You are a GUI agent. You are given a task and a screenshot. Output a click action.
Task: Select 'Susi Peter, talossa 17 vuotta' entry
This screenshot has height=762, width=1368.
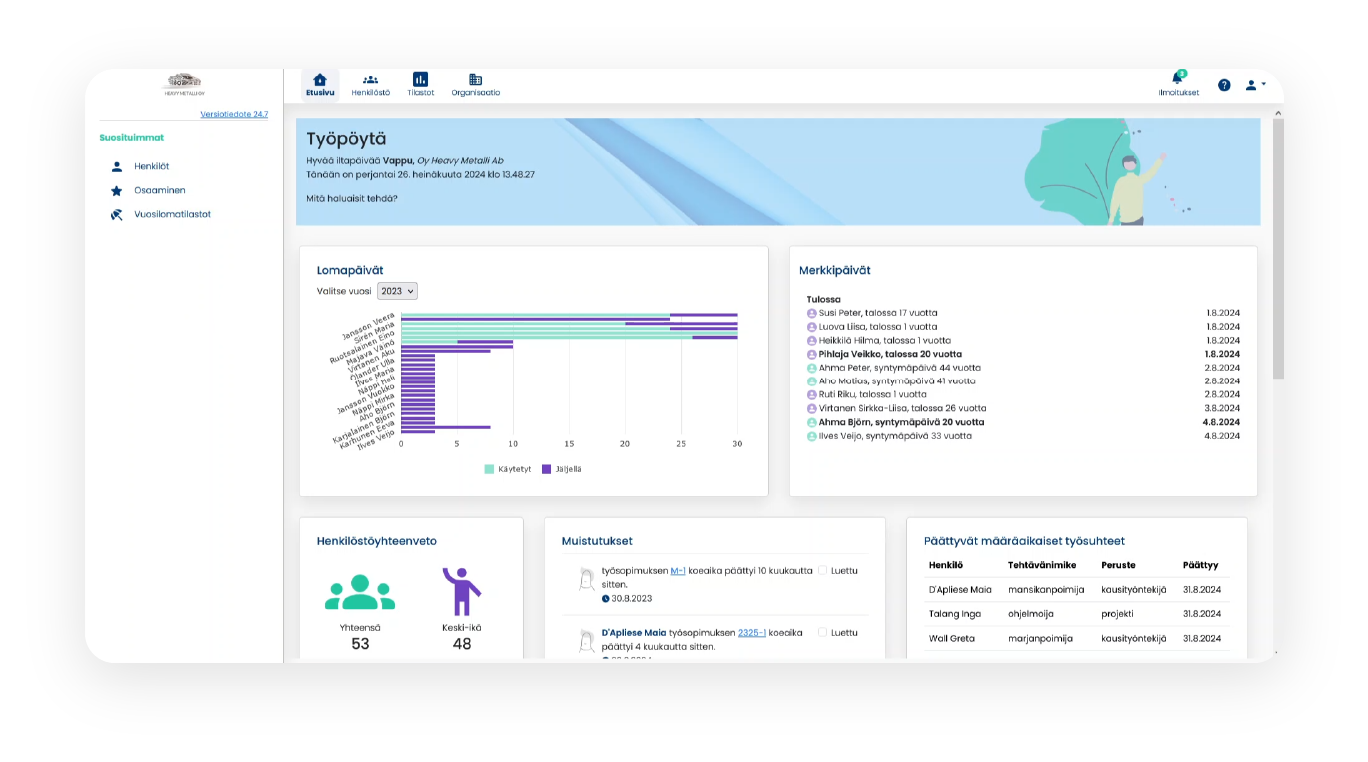tap(878, 313)
